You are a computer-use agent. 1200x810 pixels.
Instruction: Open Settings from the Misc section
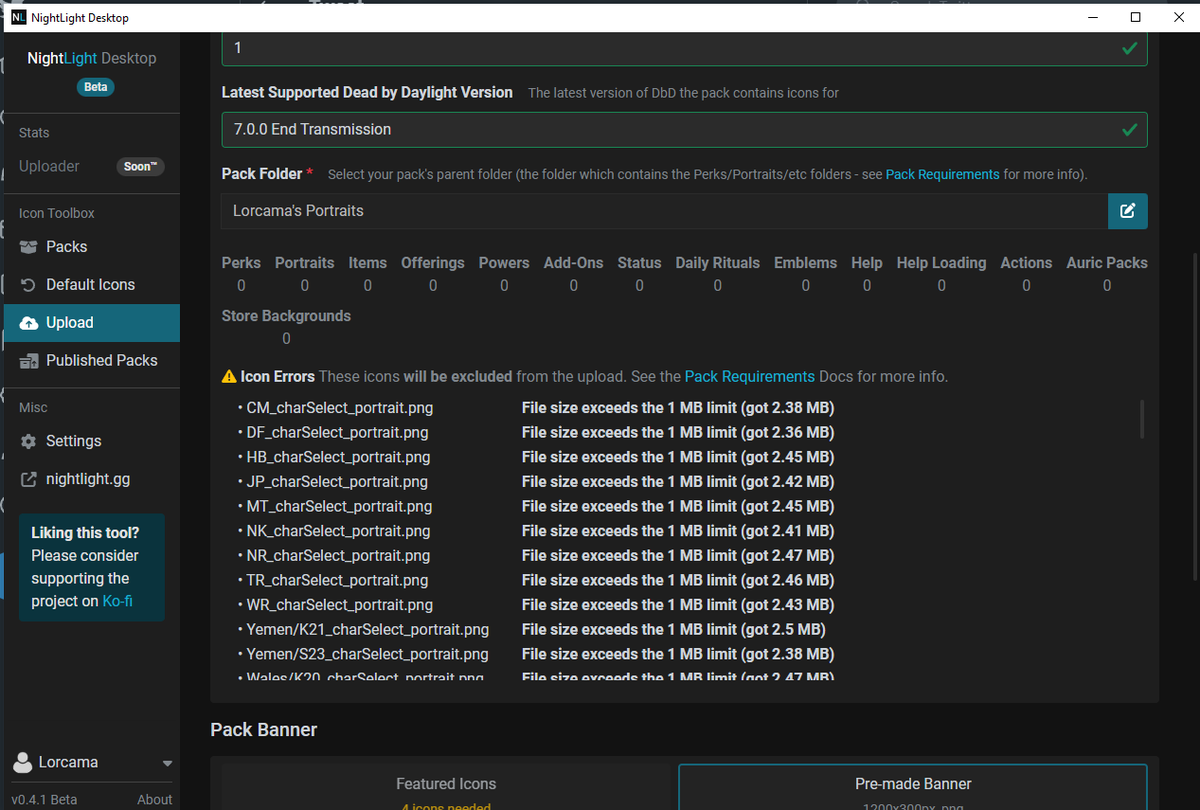click(x=90, y=441)
